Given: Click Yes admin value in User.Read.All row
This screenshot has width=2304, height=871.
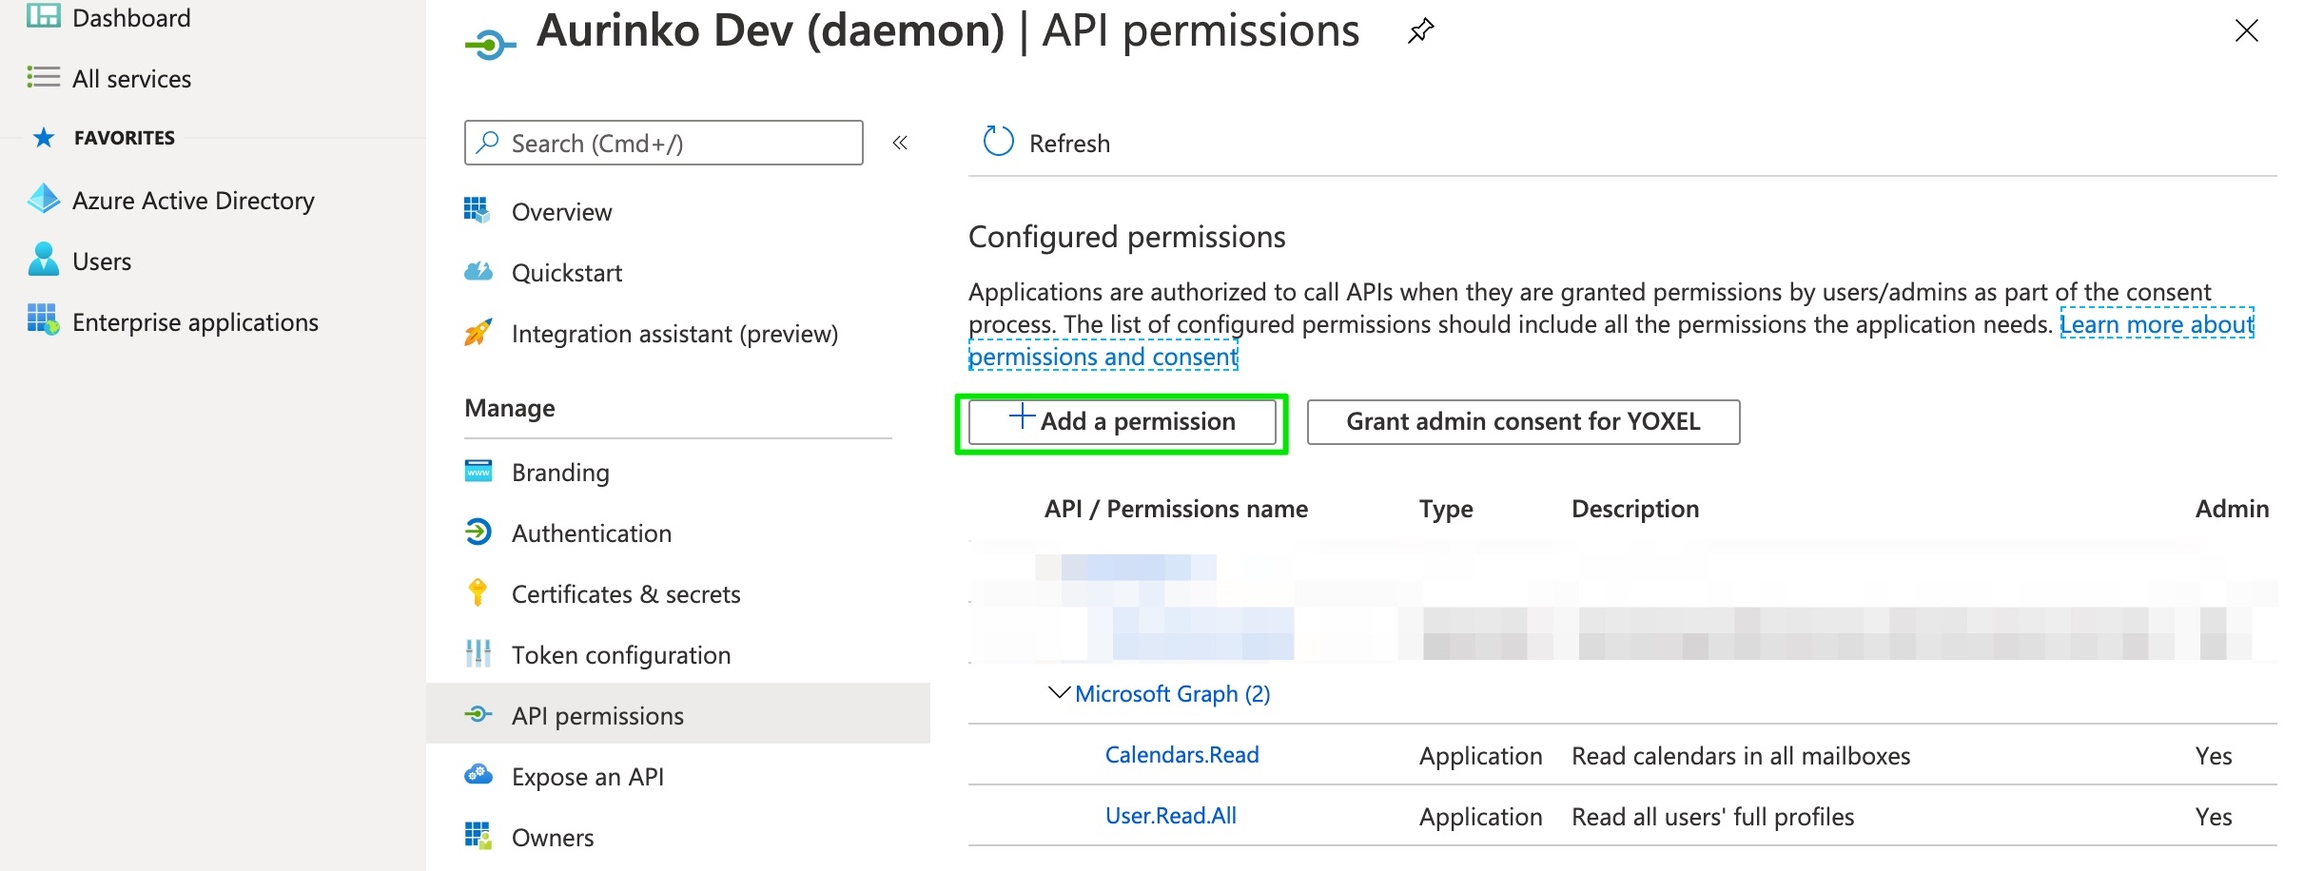Looking at the screenshot, I should (x=2213, y=816).
